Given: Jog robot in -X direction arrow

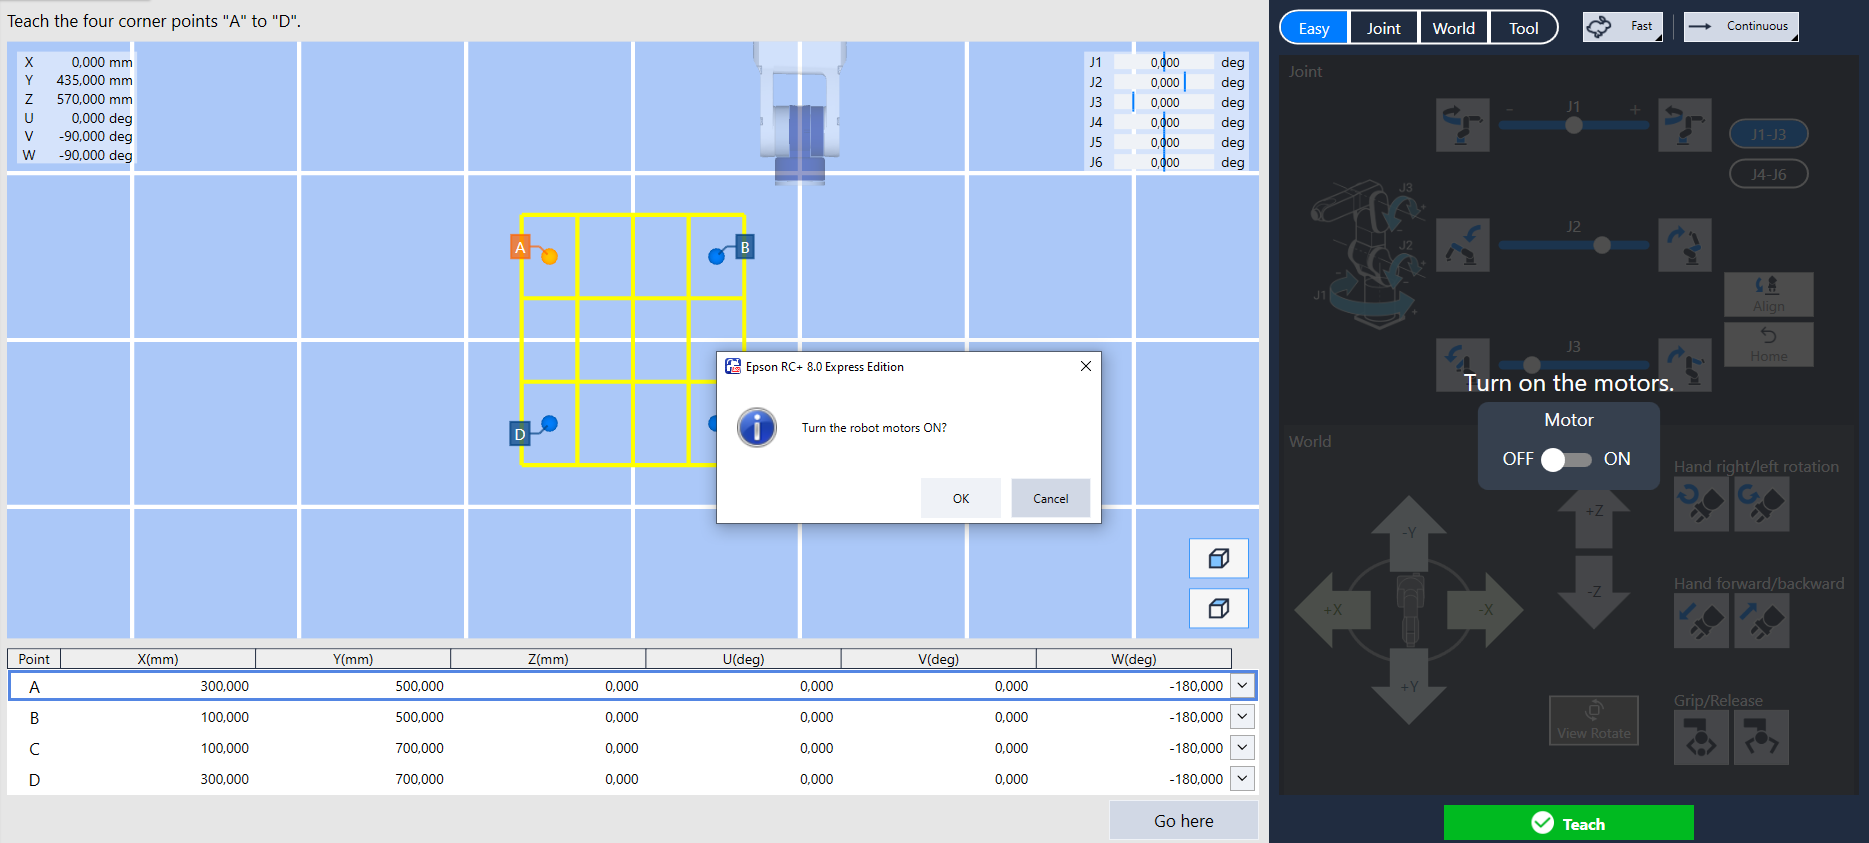Looking at the screenshot, I should pyautogui.click(x=1485, y=609).
